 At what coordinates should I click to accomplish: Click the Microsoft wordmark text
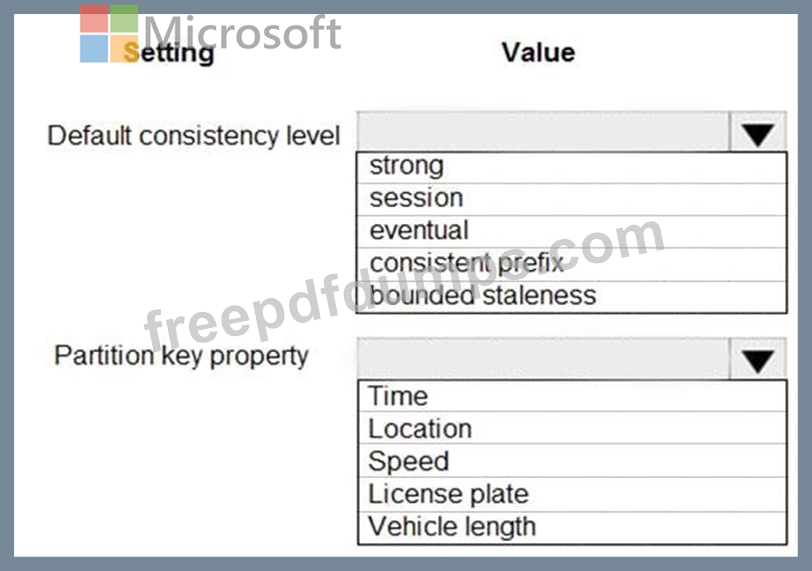[x=242, y=32]
